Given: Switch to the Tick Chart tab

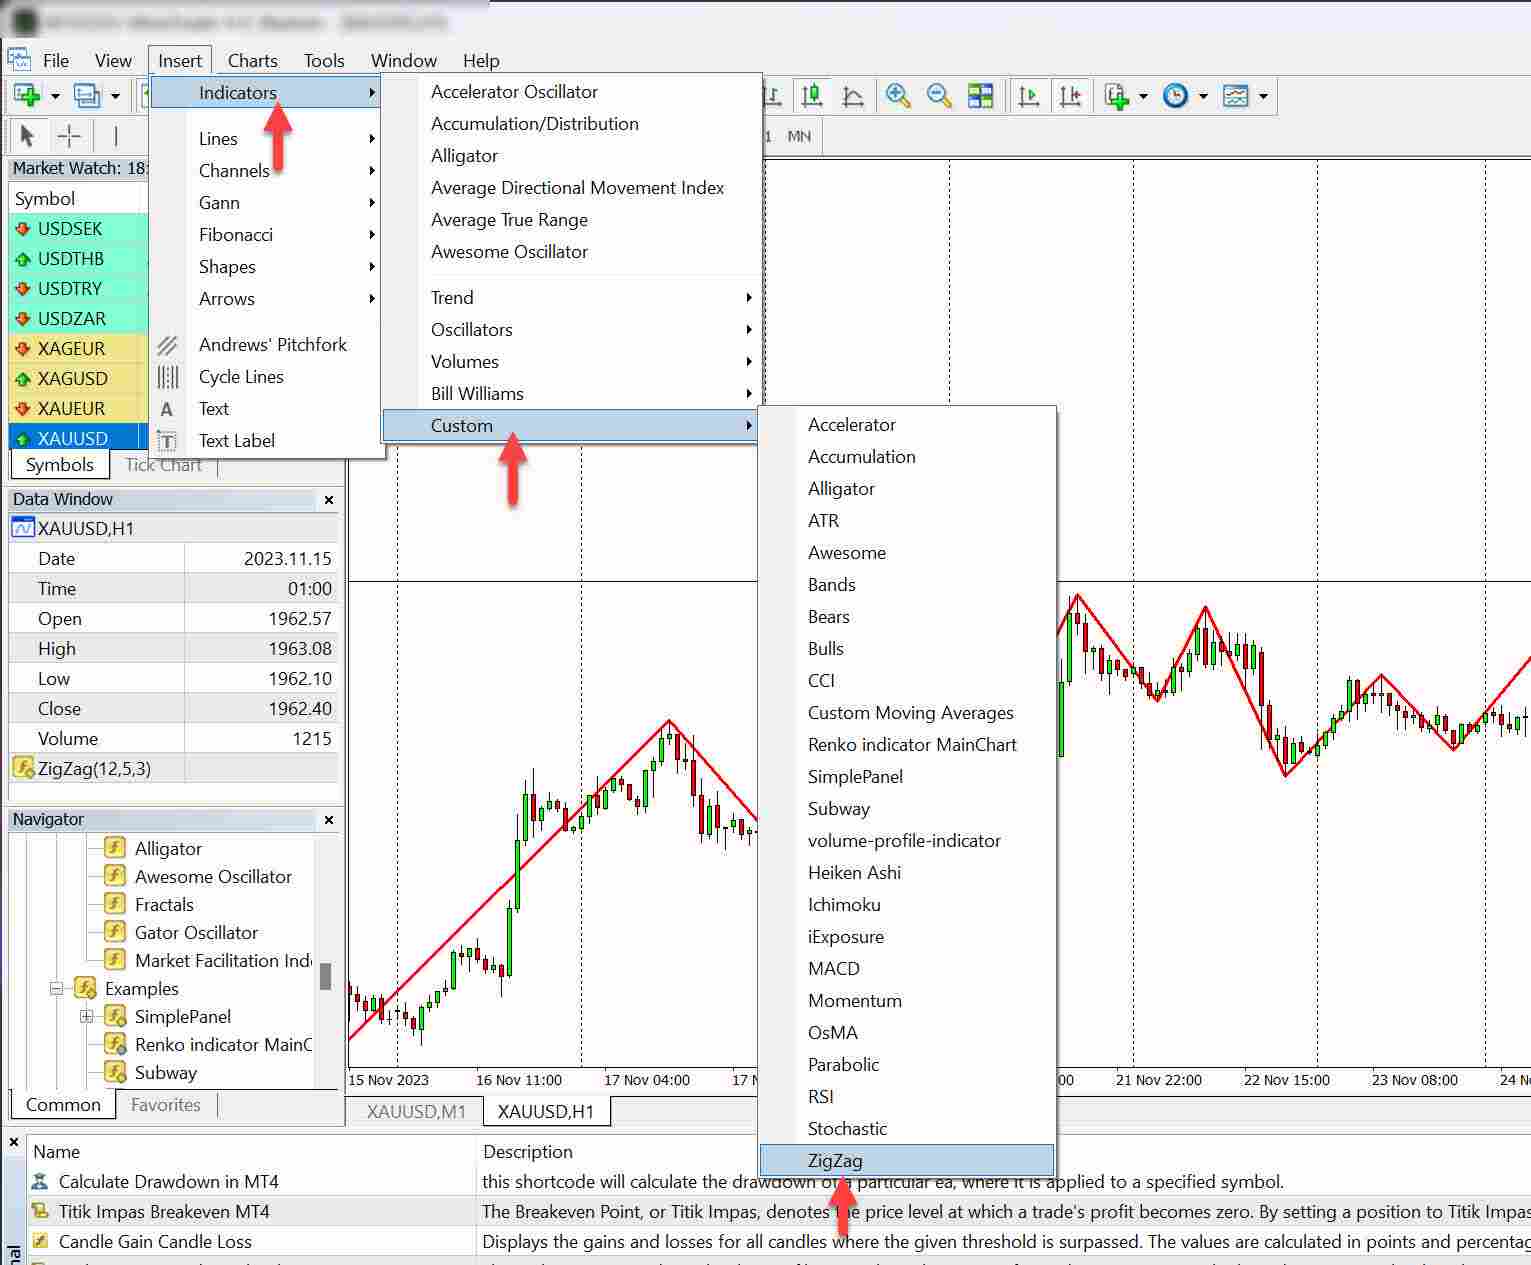Looking at the screenshot, I should [163, 465].
